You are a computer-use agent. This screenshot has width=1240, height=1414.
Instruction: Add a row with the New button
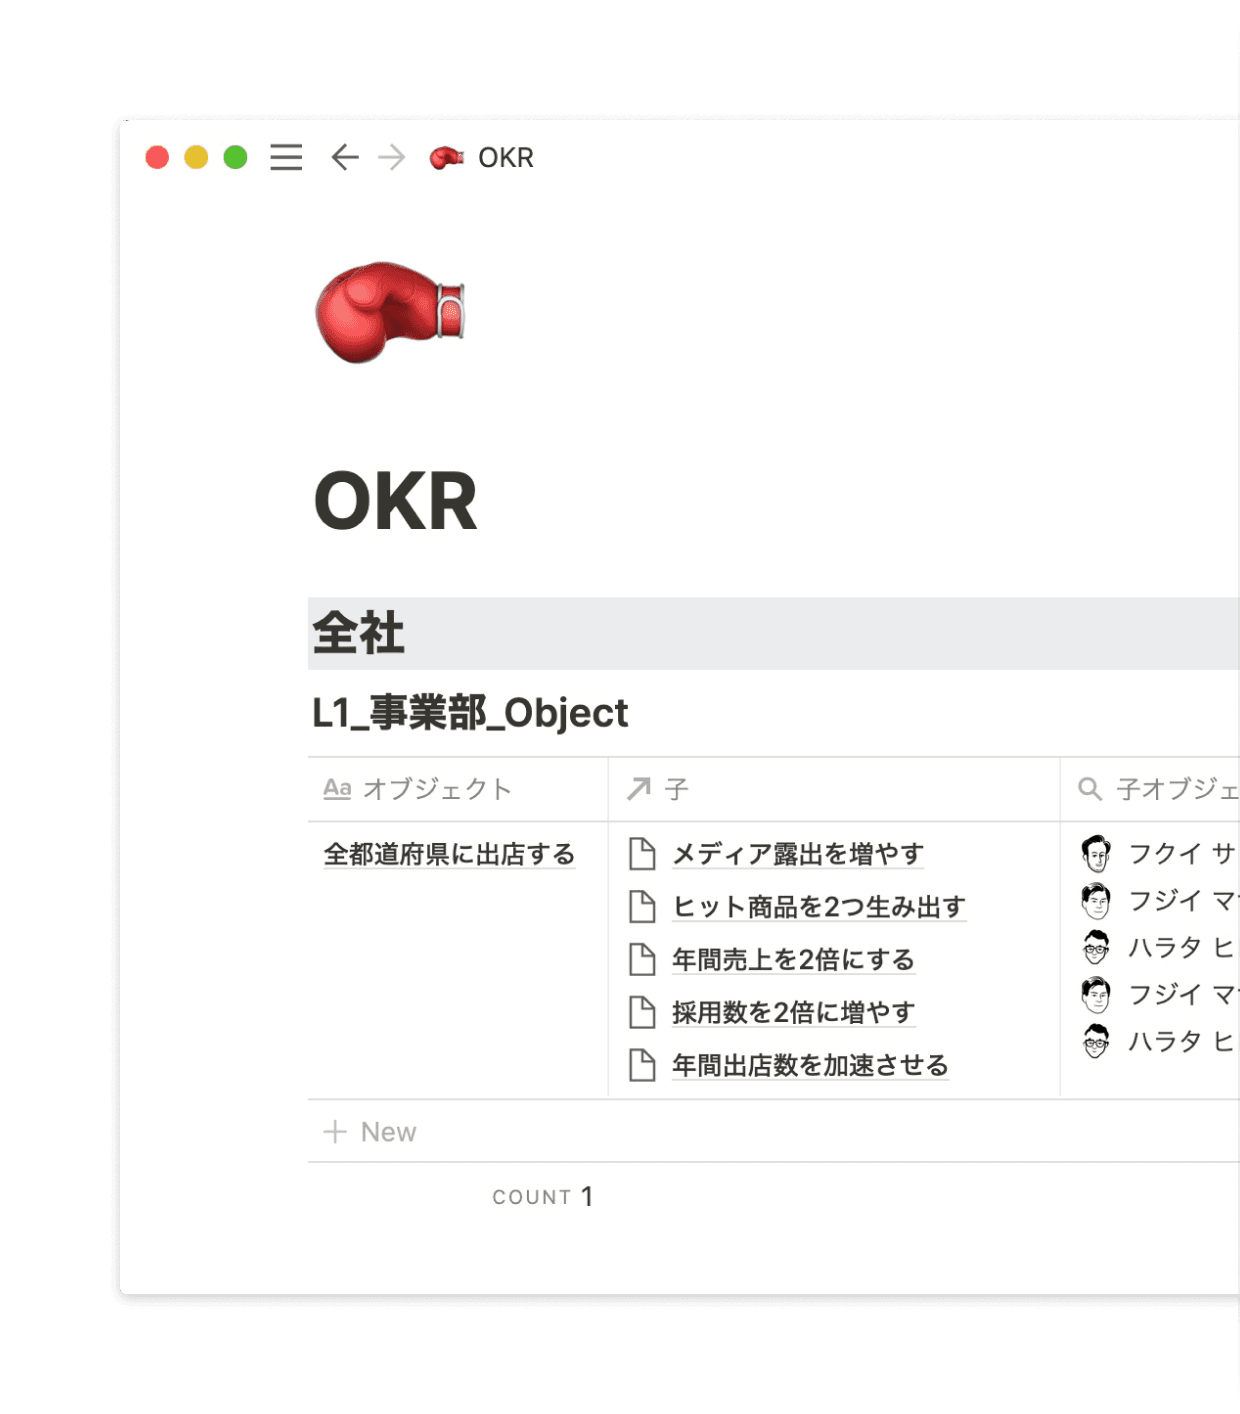point(371,1132)
